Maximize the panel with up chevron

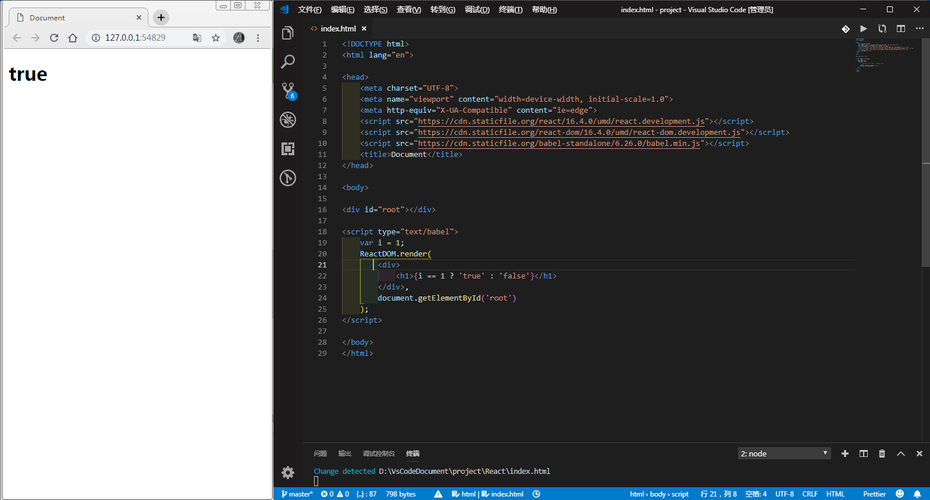pos(901,454)
